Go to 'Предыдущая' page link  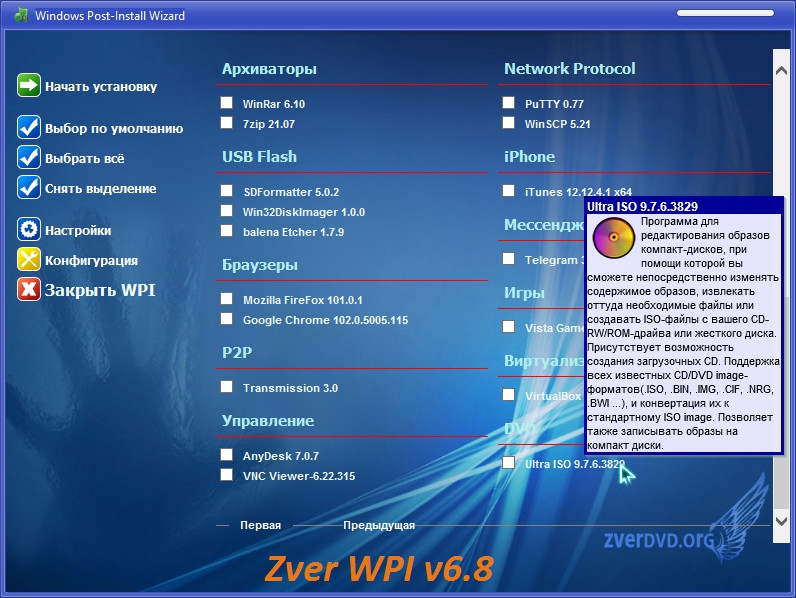379,525
